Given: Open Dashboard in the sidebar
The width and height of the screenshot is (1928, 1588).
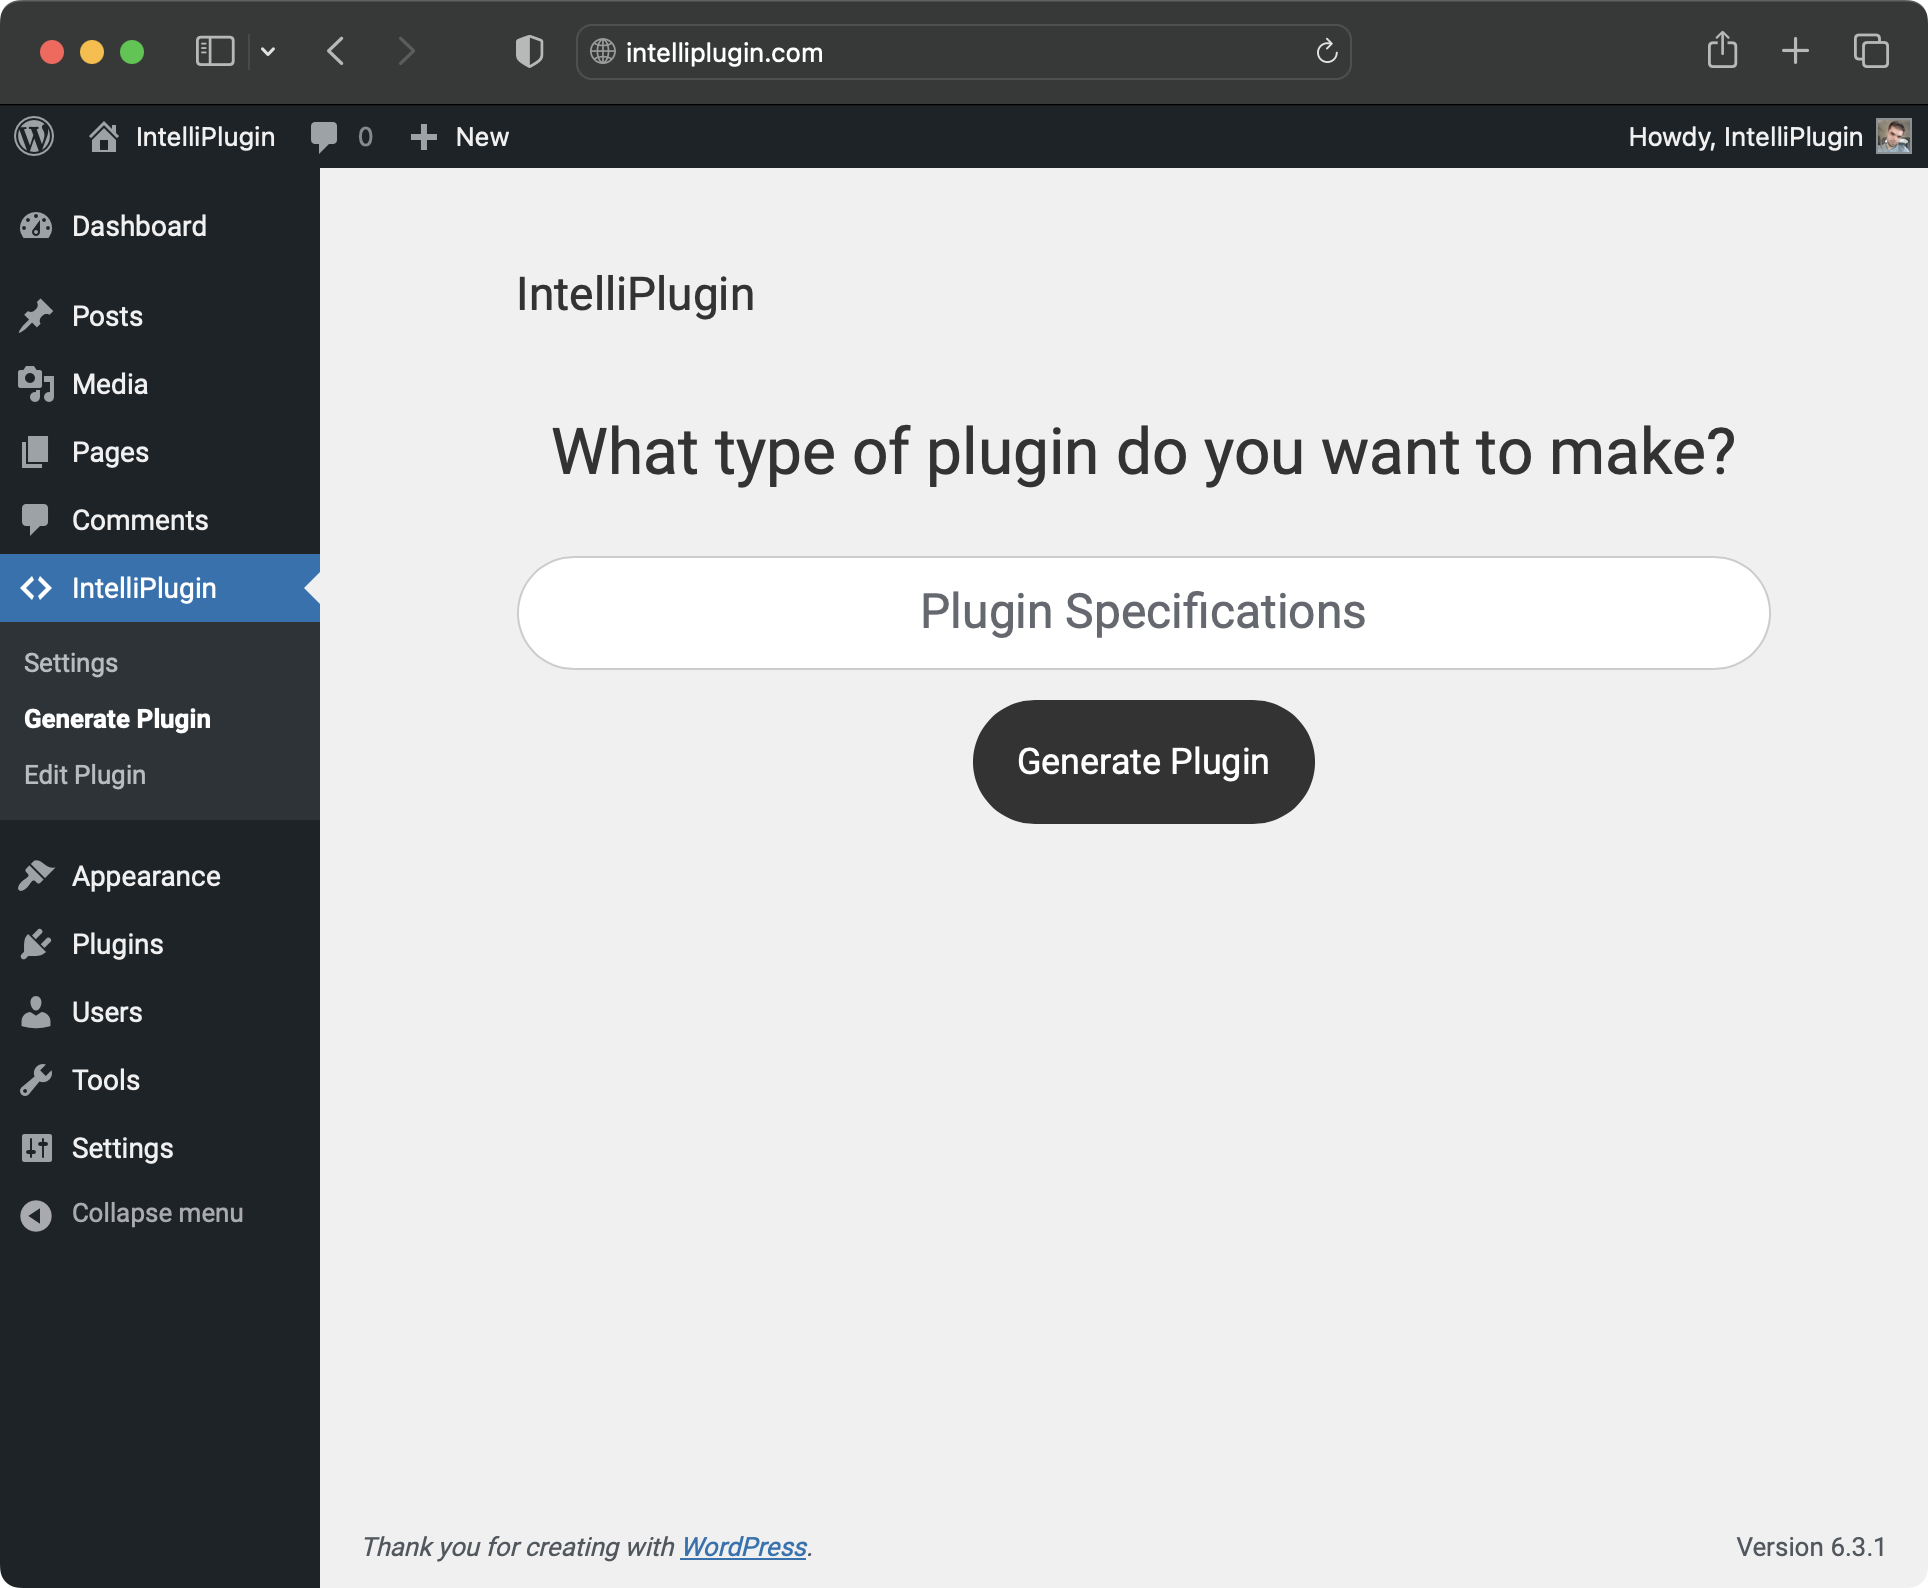Looking at the screenshot, I should pyautogui.click(x=160, y=226).
